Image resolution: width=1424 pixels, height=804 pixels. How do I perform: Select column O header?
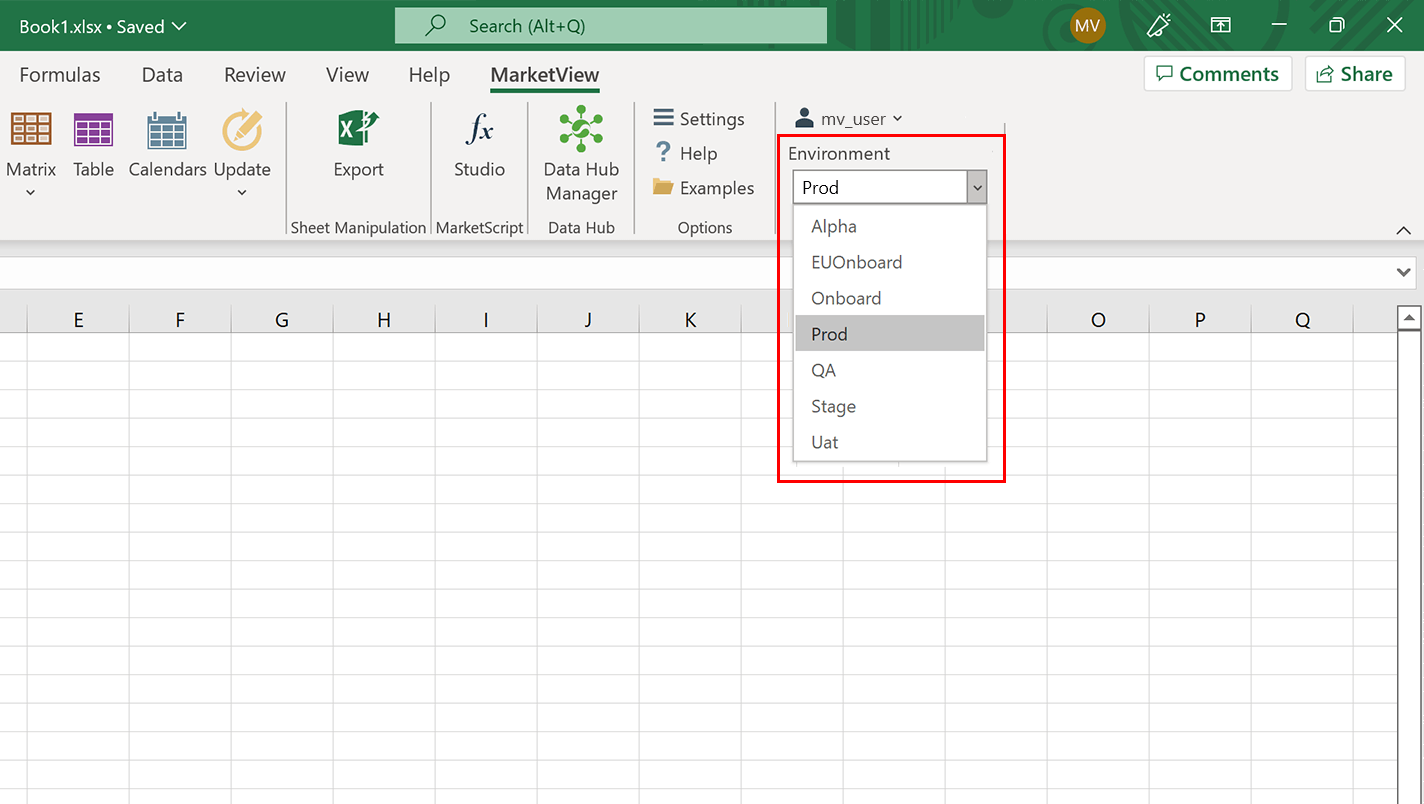pos(1098,320)
